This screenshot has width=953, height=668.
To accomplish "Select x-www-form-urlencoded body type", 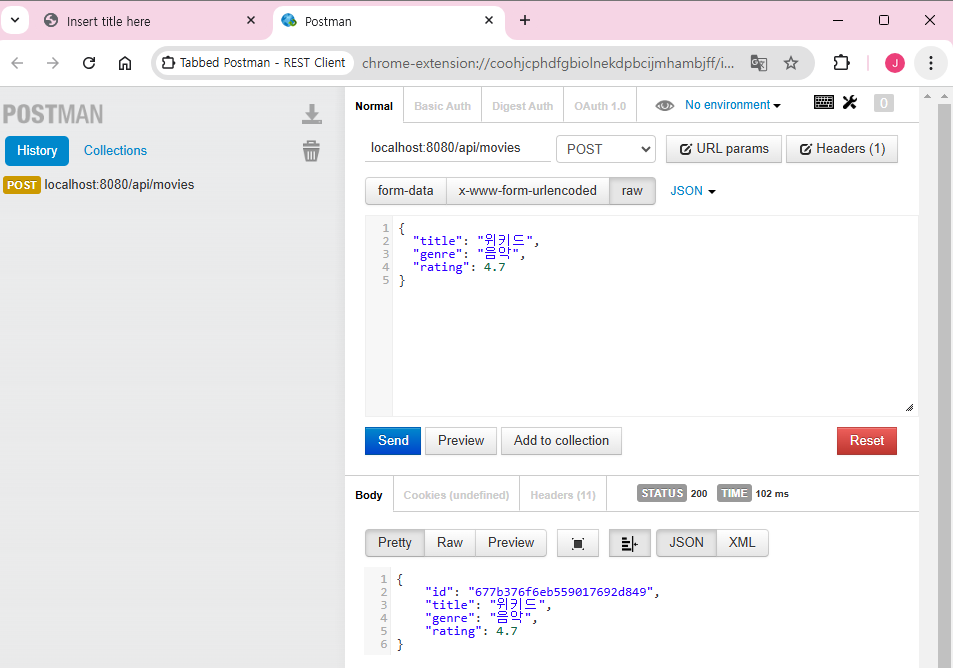I will point(528,191).
